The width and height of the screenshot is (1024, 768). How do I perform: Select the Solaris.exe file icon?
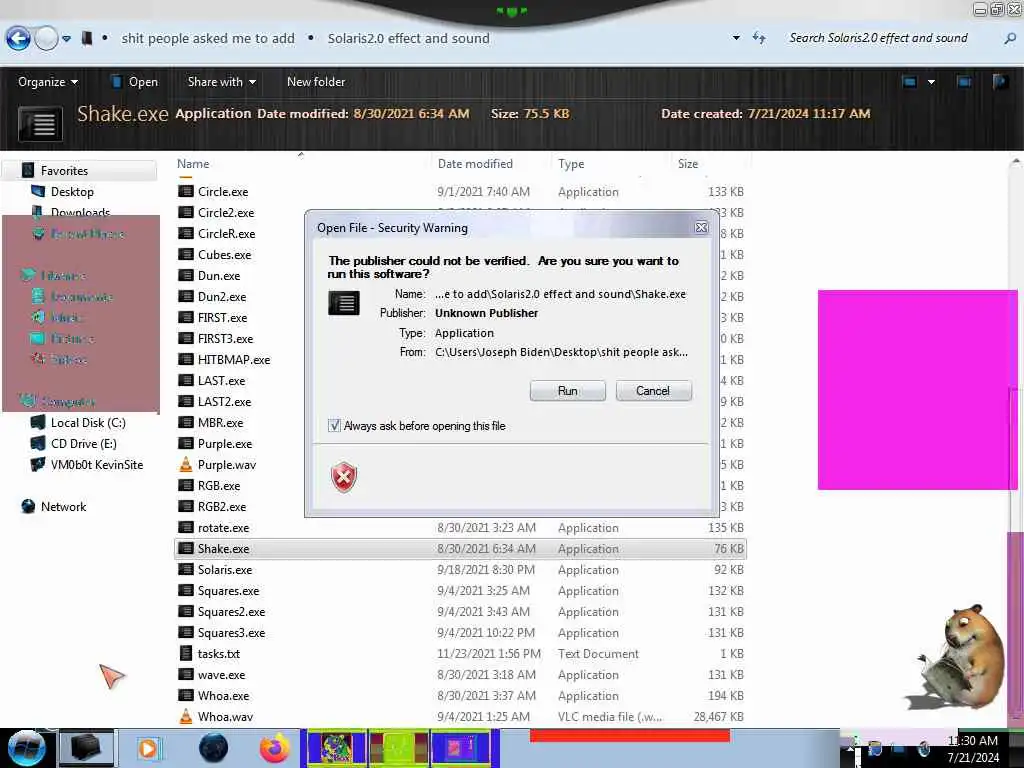tap(185, 569)
